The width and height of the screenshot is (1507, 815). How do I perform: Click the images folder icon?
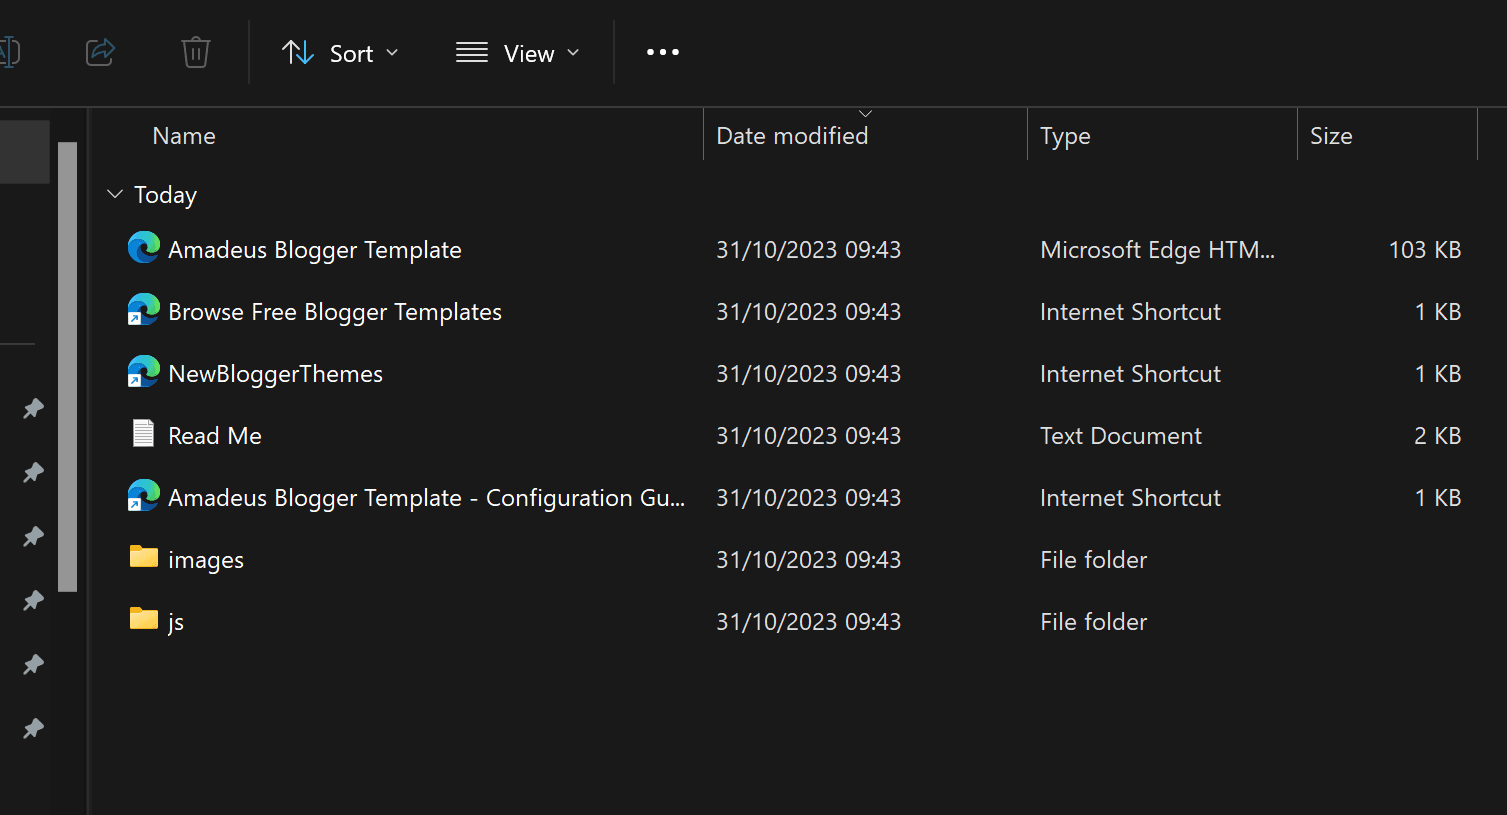tap(144, 557)
